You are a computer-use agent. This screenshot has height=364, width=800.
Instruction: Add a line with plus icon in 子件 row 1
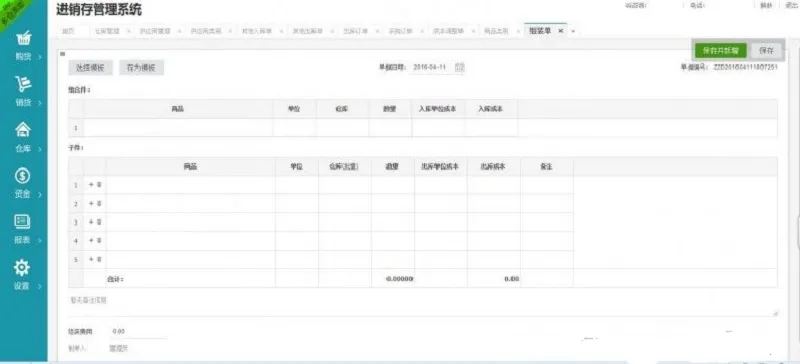tap(91, 185)
